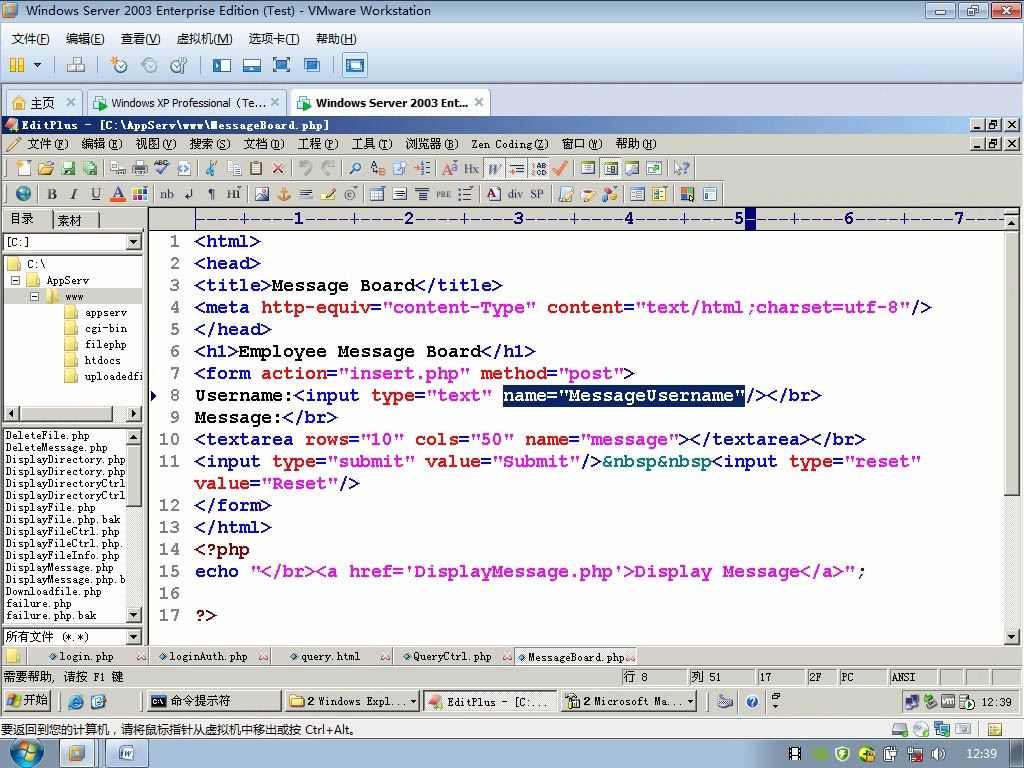Open the font color A icon
The image size is (1024, 768).
pos(118,194)
